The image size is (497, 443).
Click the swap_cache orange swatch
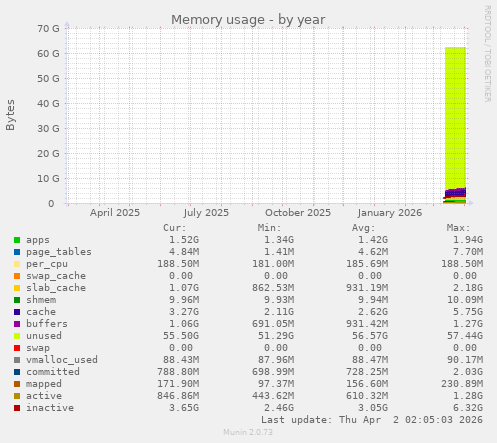point(17,276)
